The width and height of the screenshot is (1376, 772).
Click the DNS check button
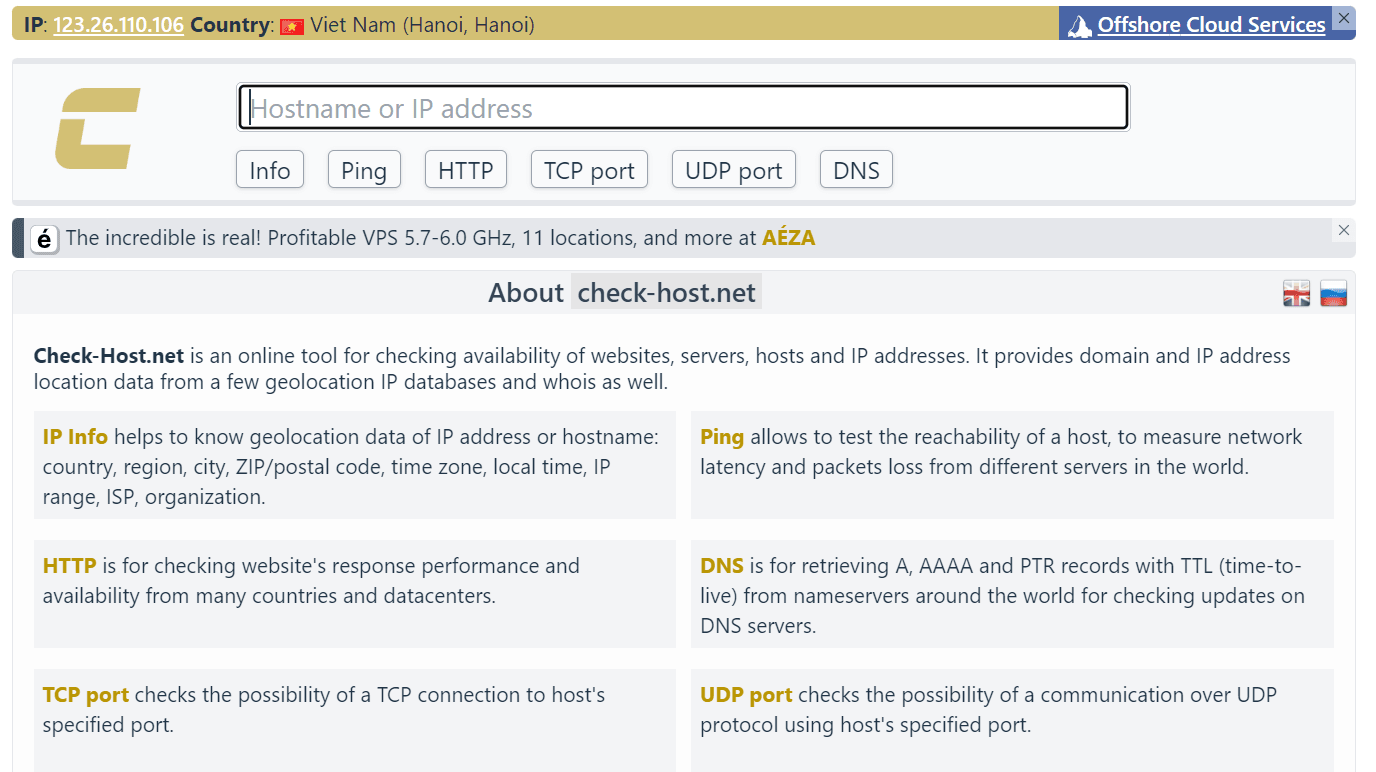tap(856, 170)
